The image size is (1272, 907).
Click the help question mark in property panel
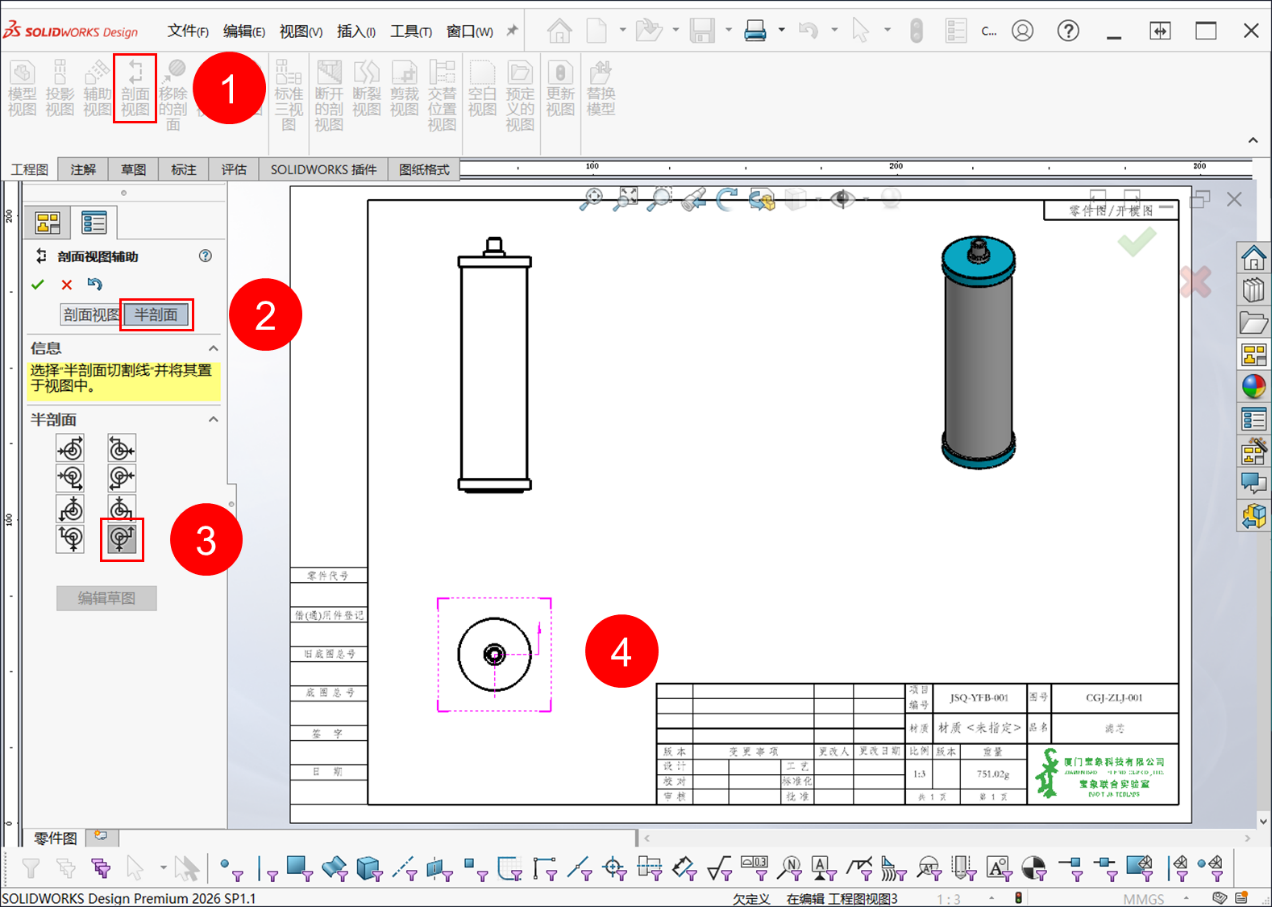click(x=205, y=256)
